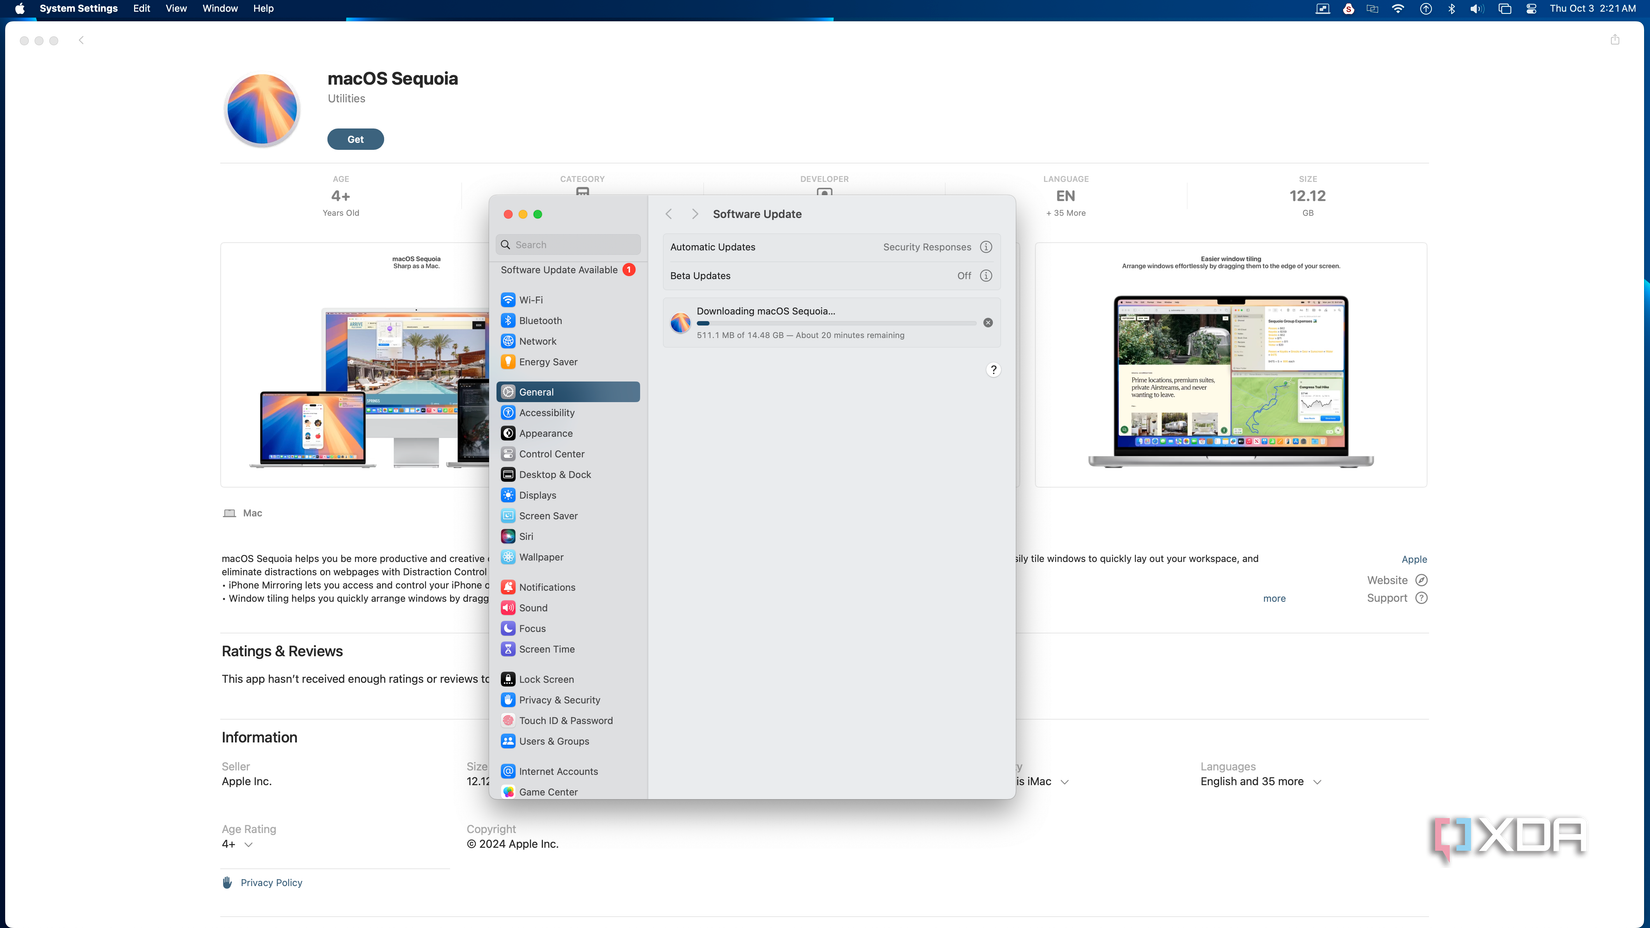Expand description with more link
The height and width of the screenshot is (928, 1650).
1274,599
